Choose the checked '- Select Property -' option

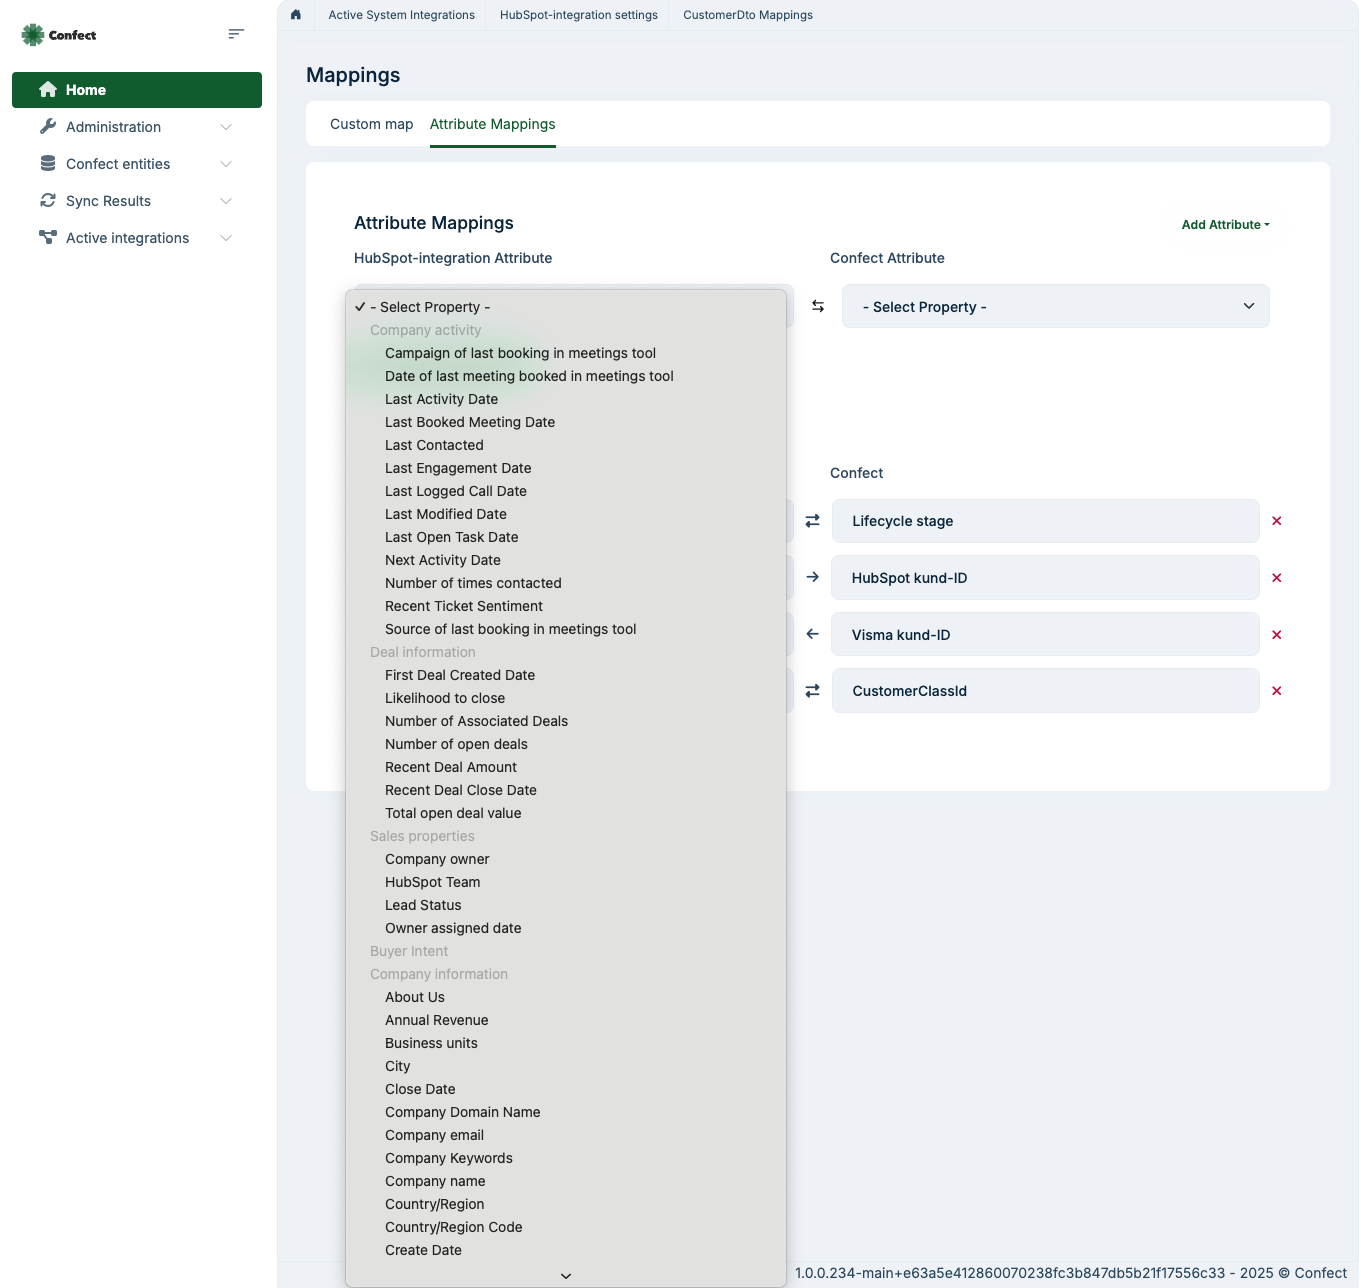click(x=565, y=307)
